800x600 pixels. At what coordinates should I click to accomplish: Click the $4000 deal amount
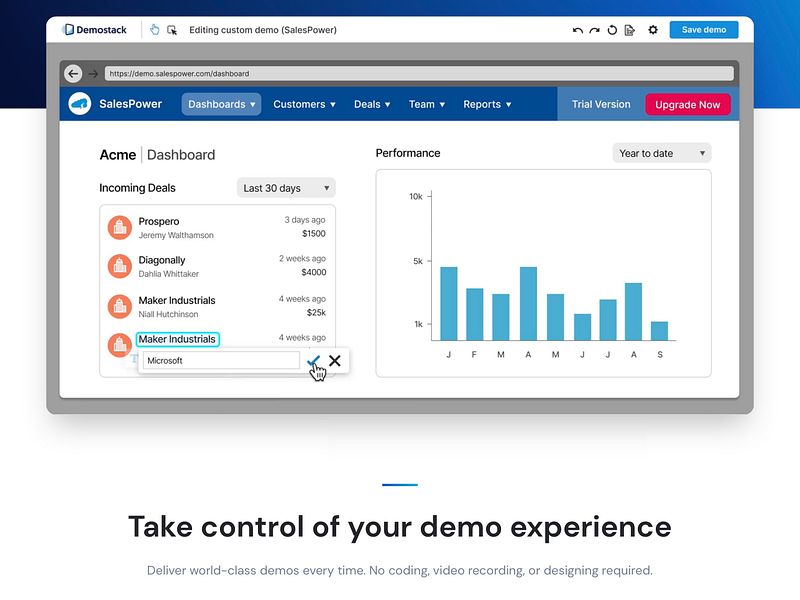(x=314, y=272)
